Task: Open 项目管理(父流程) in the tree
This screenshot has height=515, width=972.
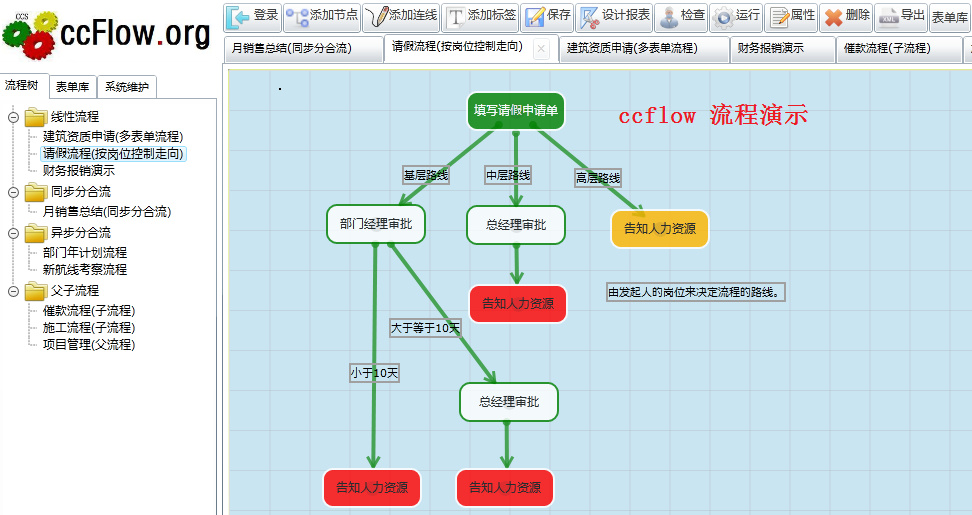Action: click(x=89, y=345)
